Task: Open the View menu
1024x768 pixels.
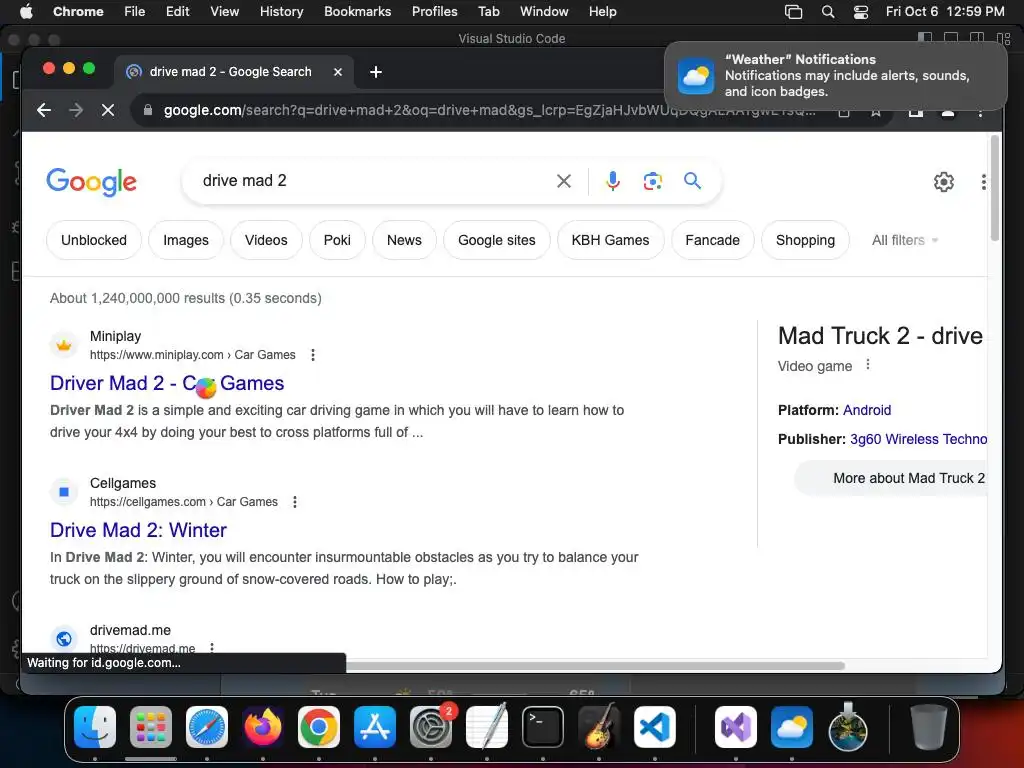Action: coord(224,12)
